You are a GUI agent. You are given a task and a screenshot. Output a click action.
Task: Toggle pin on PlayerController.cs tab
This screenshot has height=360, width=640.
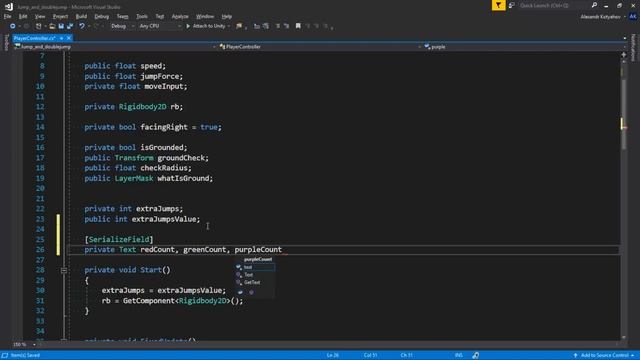point(61,38)
